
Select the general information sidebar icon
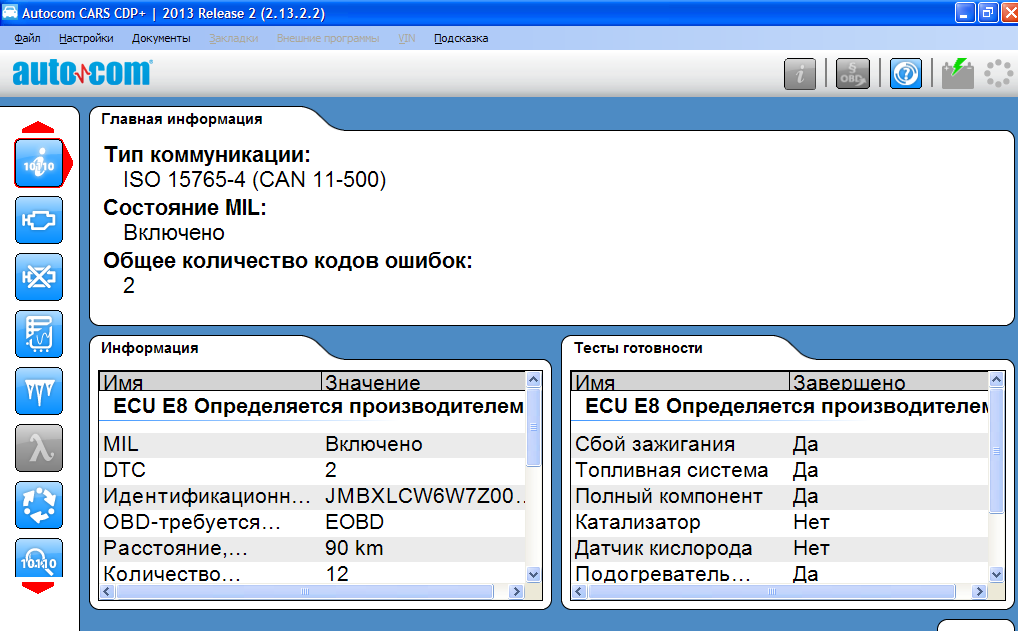tap(40, 163)
